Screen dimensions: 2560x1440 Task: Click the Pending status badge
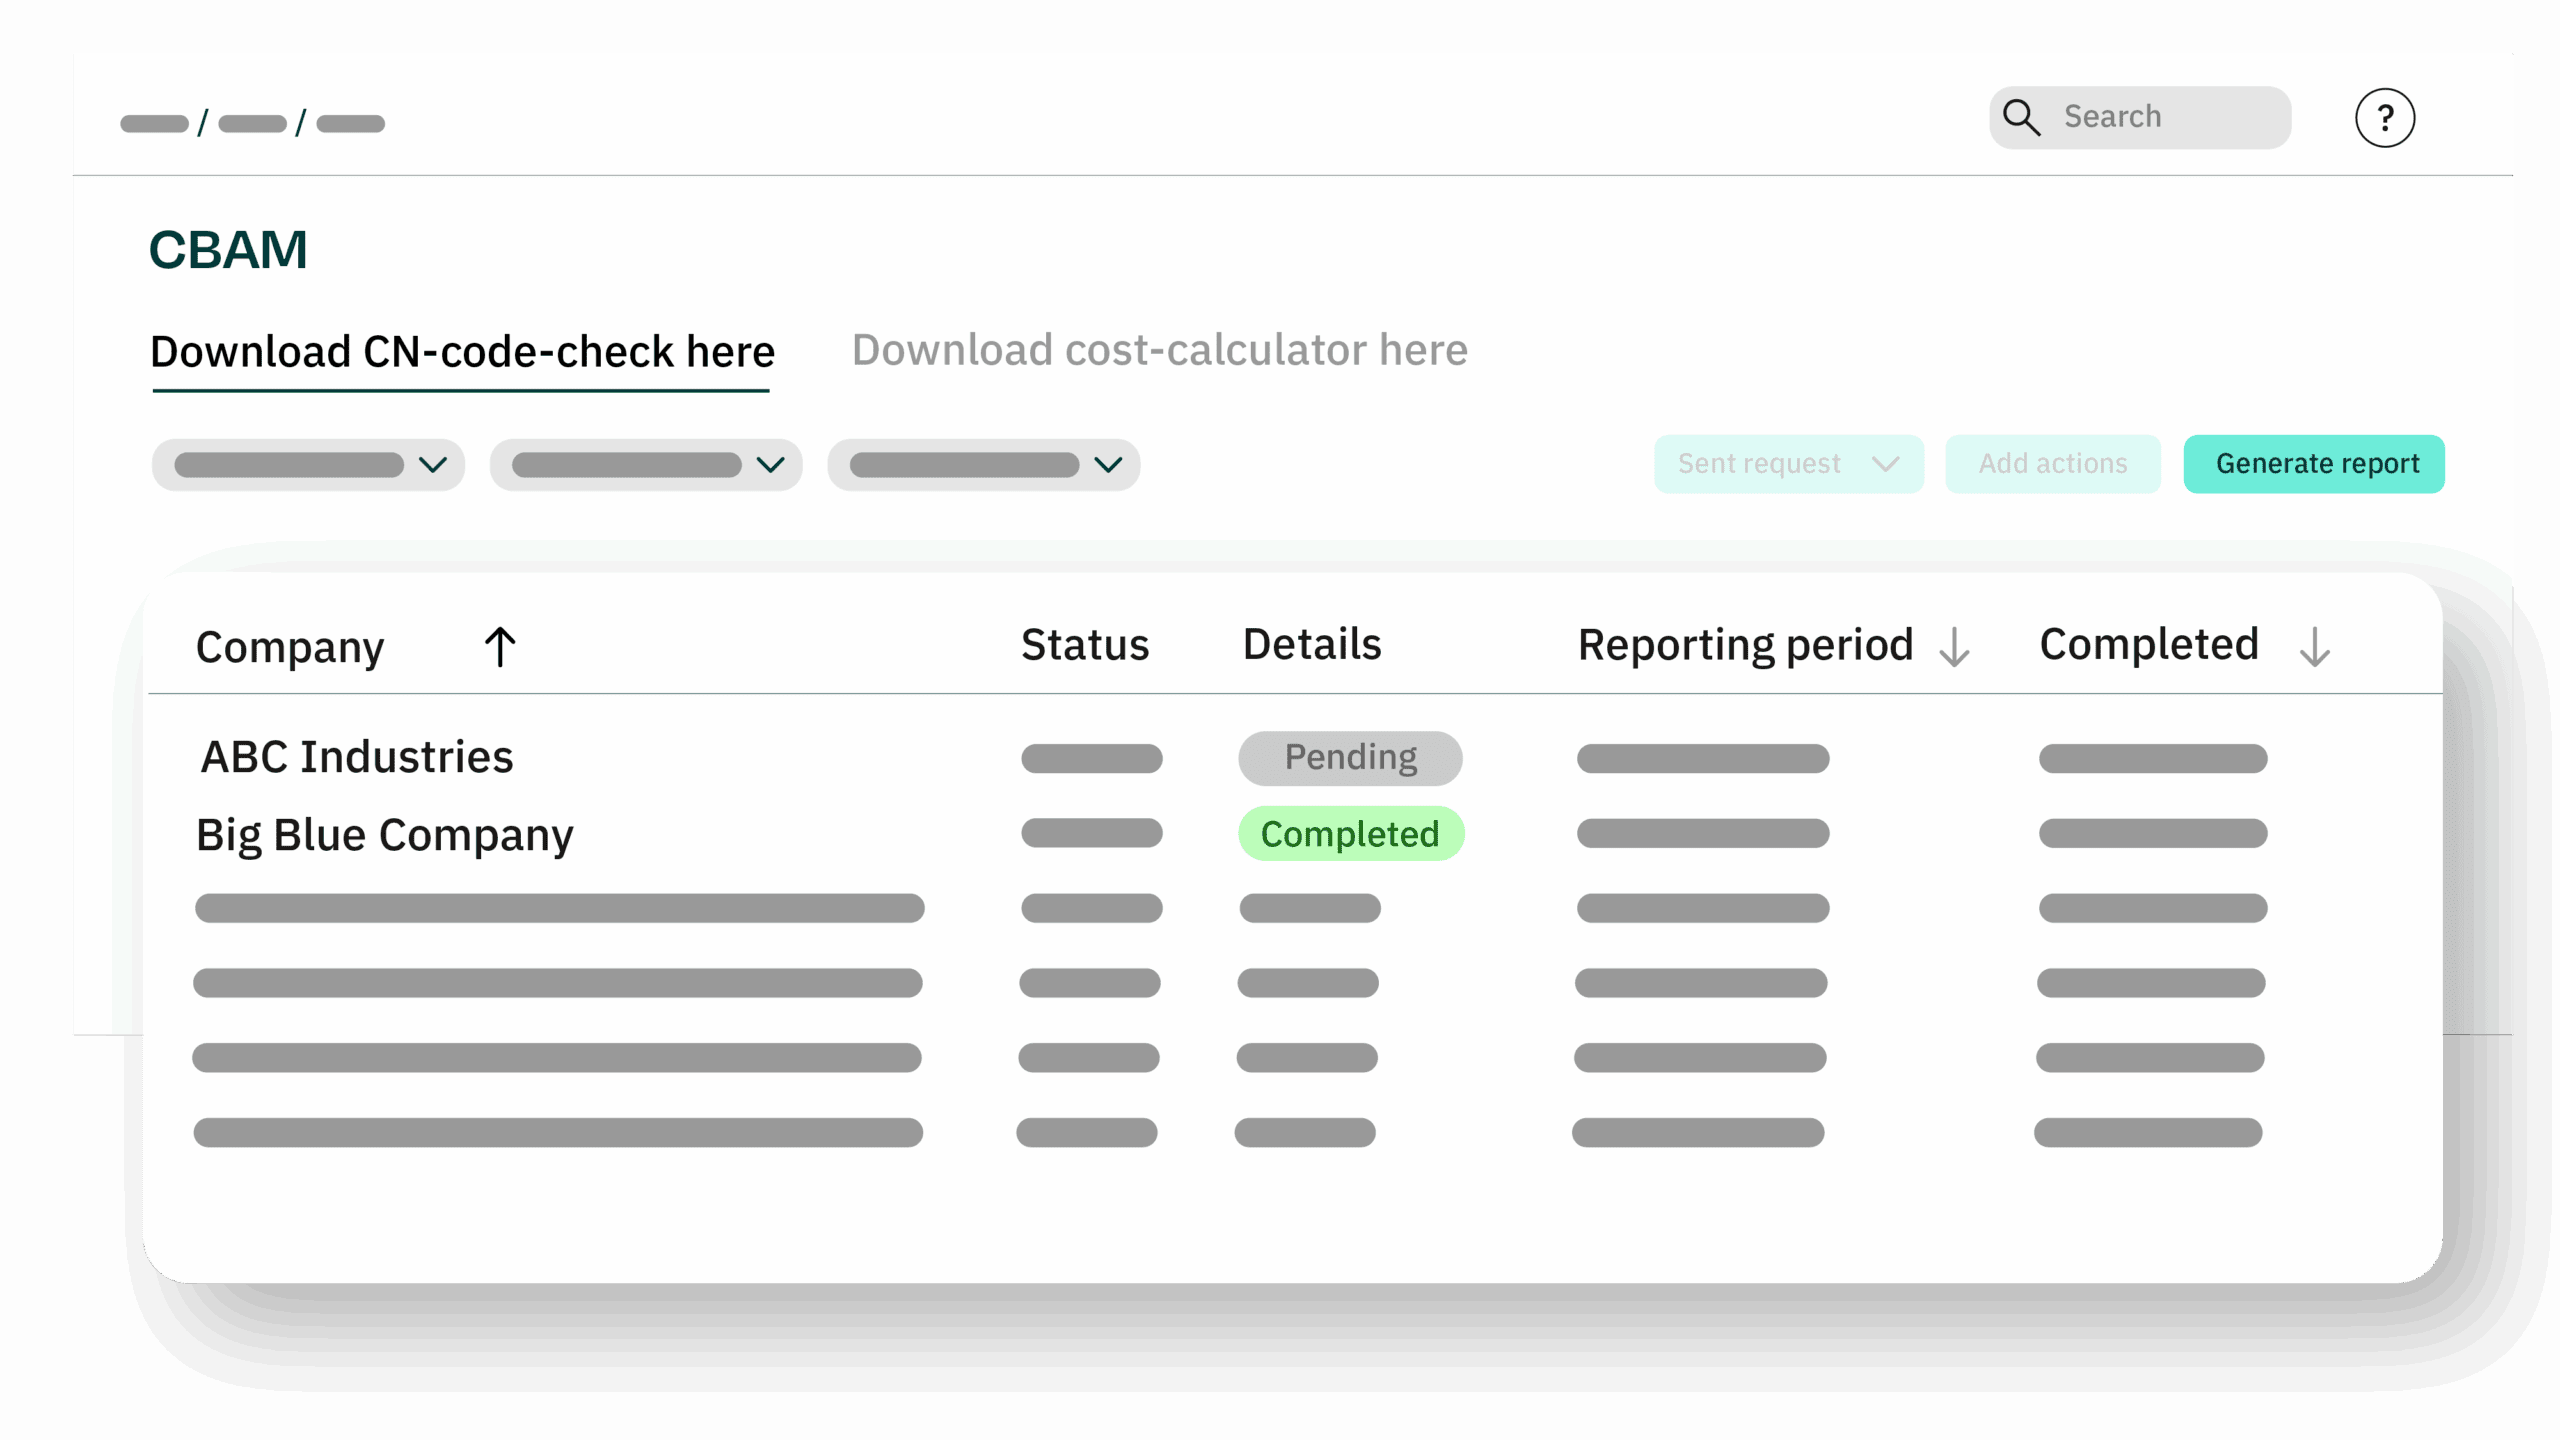[1350, 758]
